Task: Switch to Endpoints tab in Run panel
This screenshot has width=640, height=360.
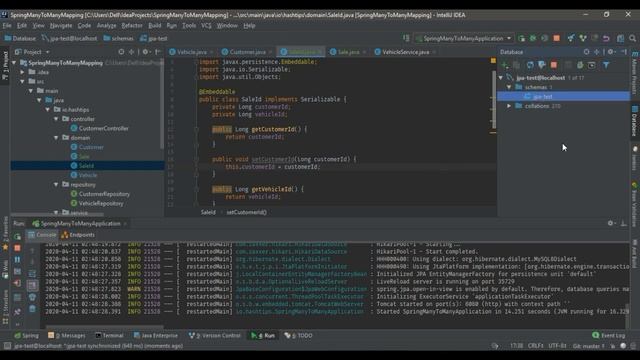Action: click(78, 235)
